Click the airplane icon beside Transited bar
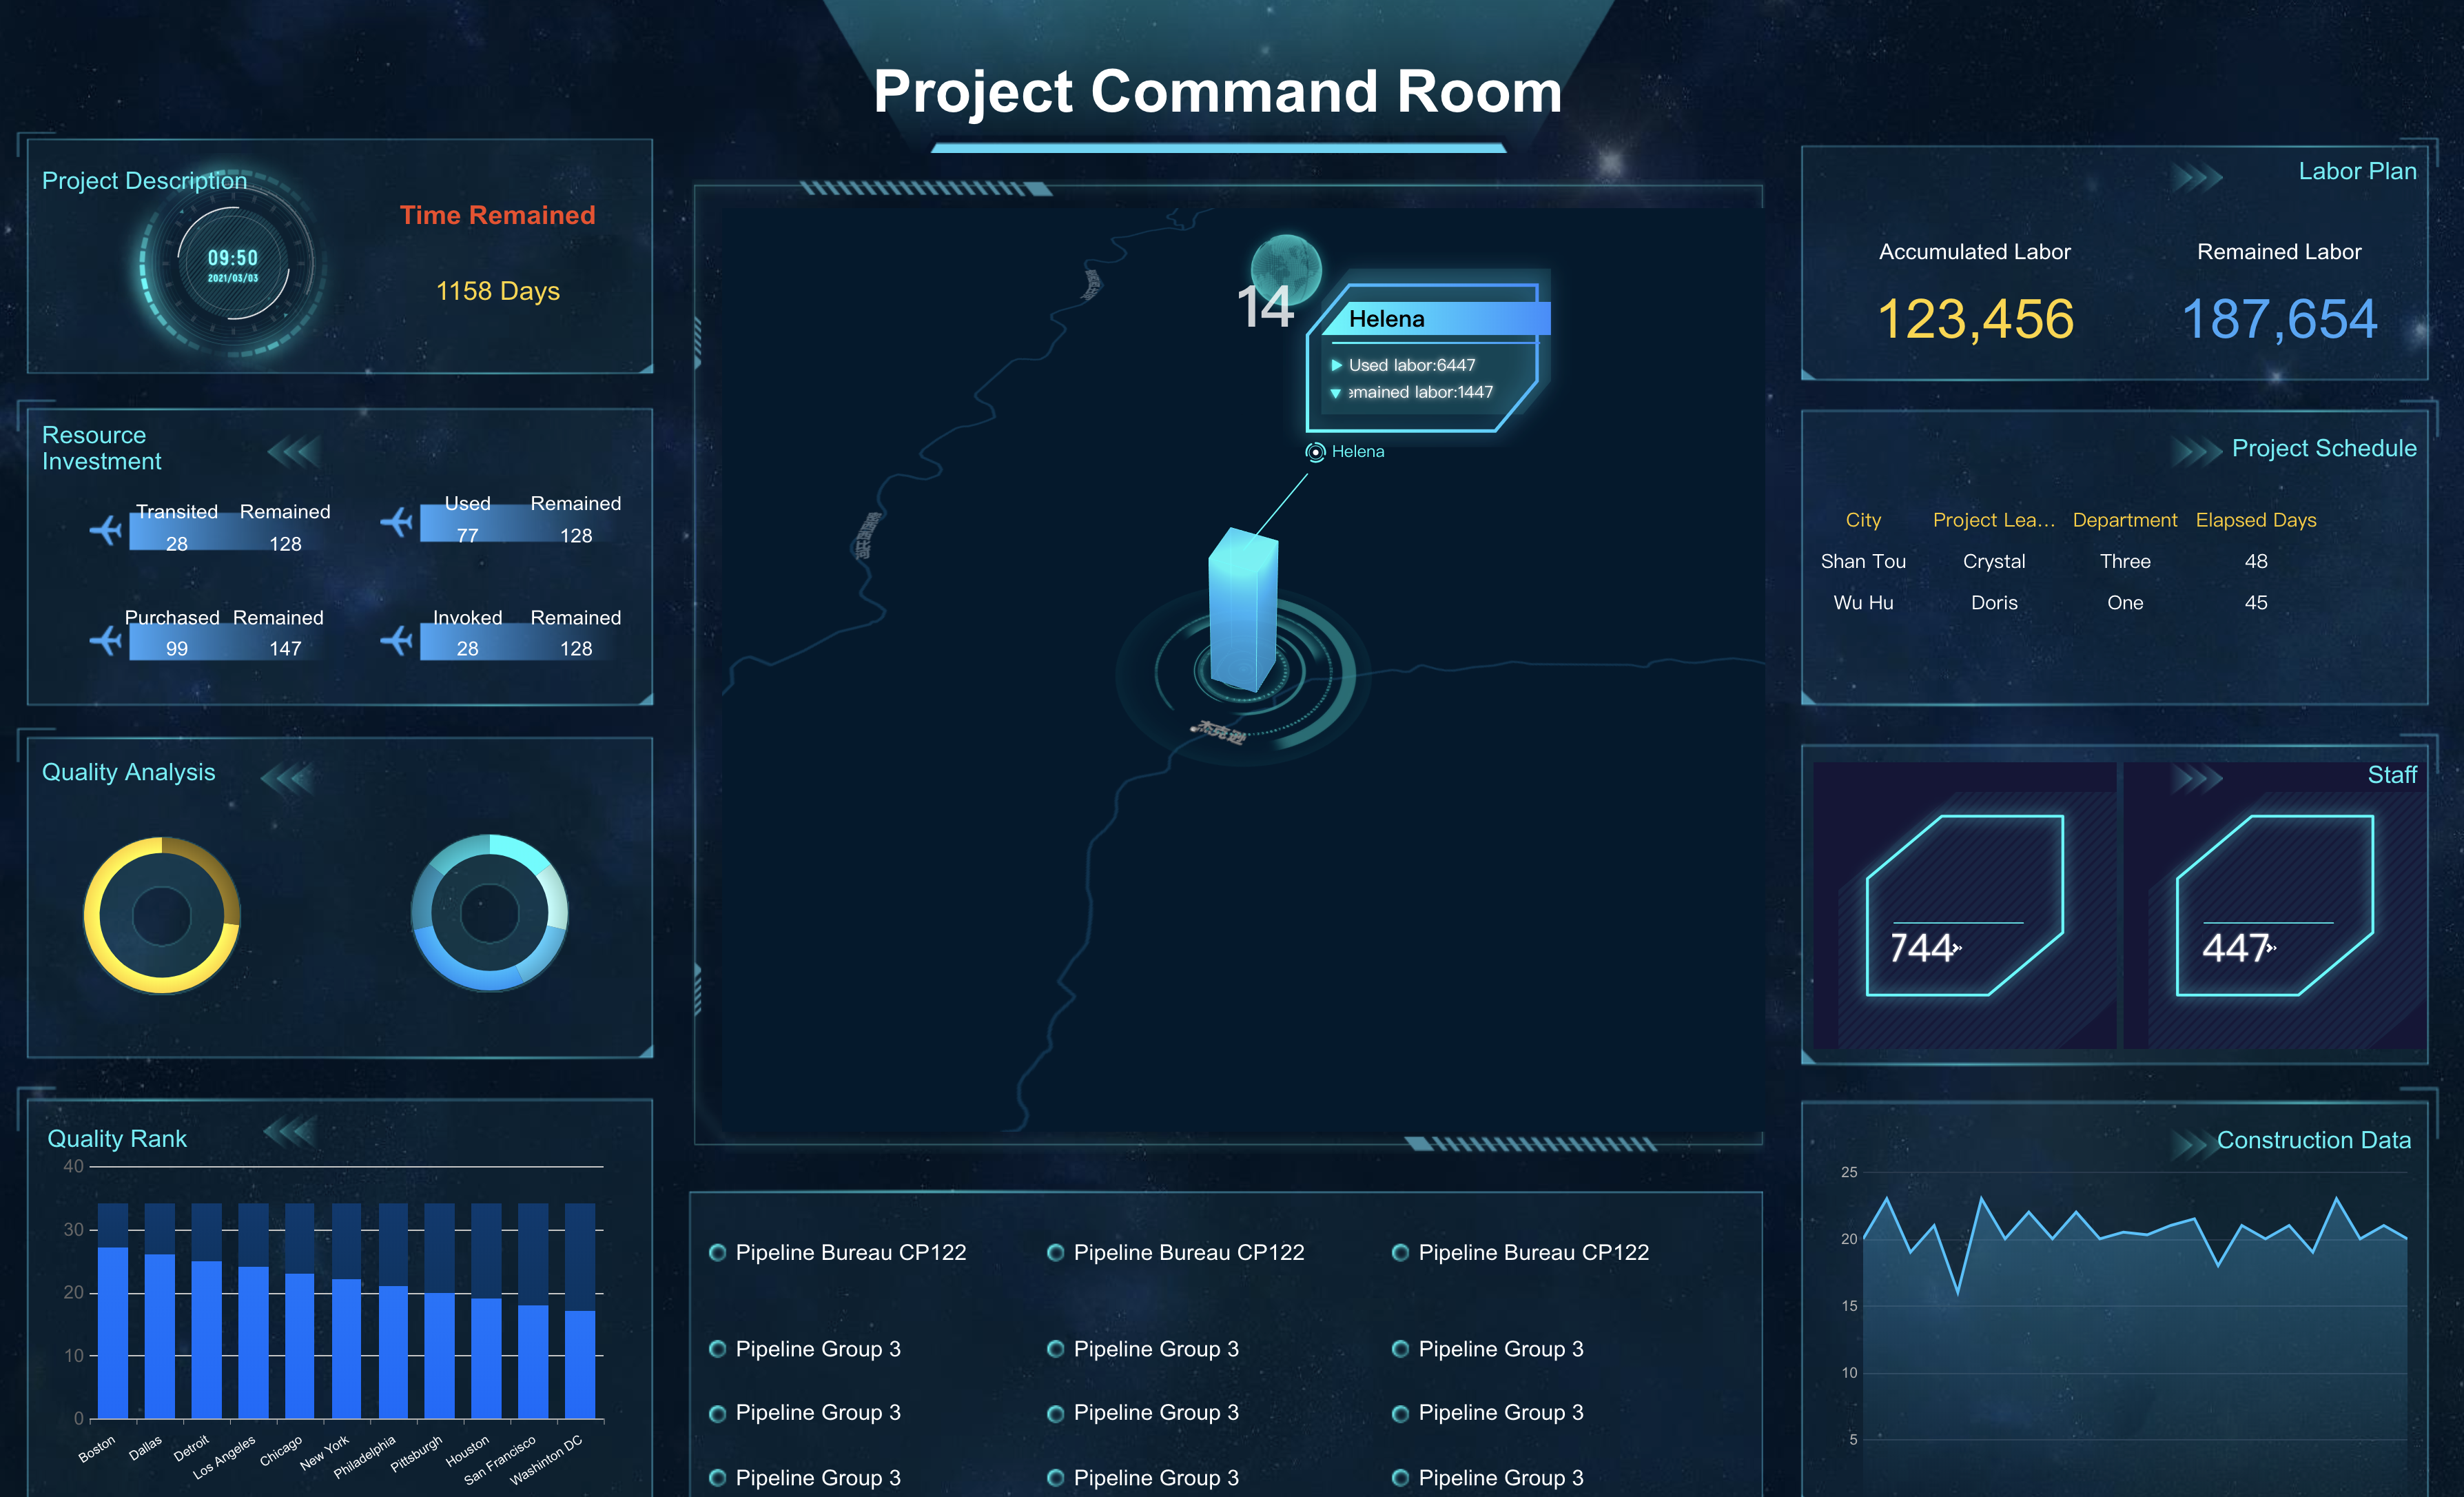The height and width of the screenshot is (1497, 2464). pyautogui.click(x=106, y=529)
